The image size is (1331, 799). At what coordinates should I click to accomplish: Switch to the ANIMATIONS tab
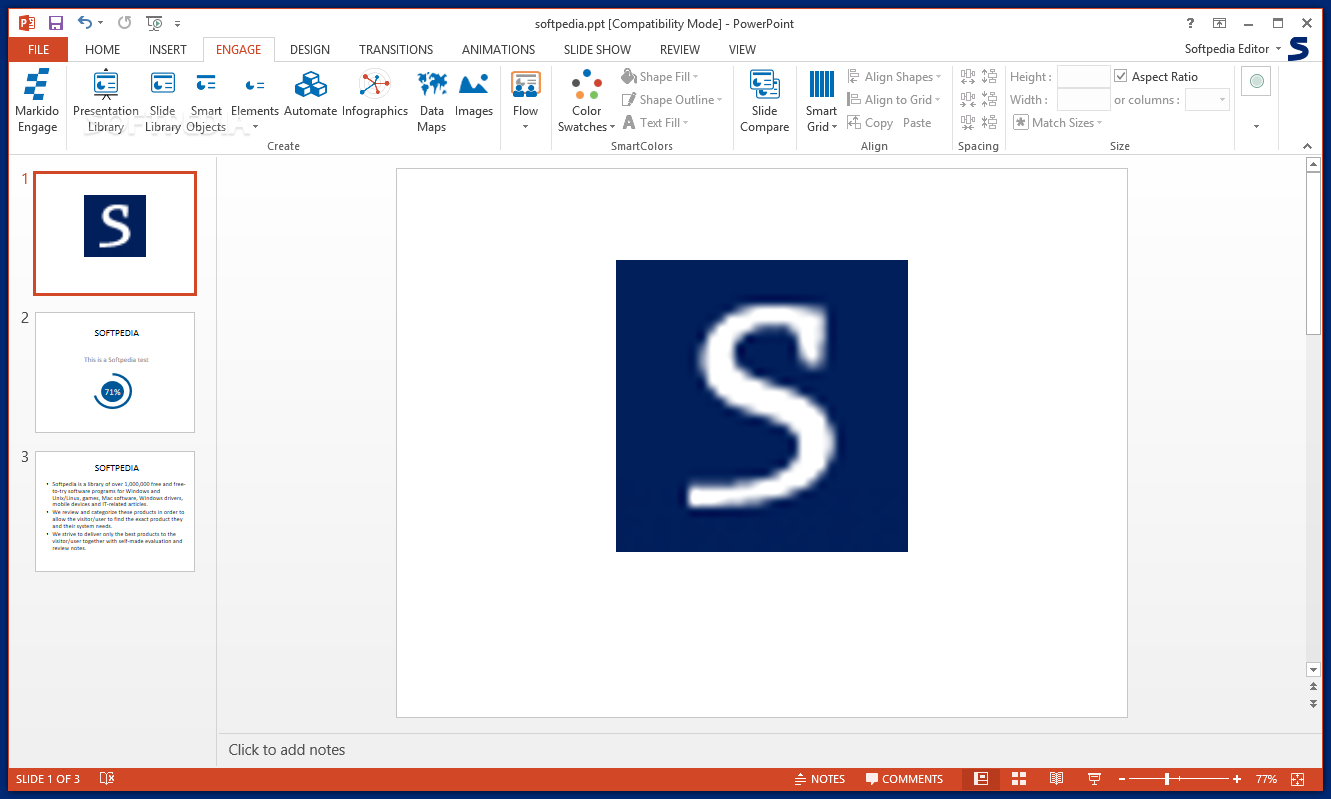point(499,49)
